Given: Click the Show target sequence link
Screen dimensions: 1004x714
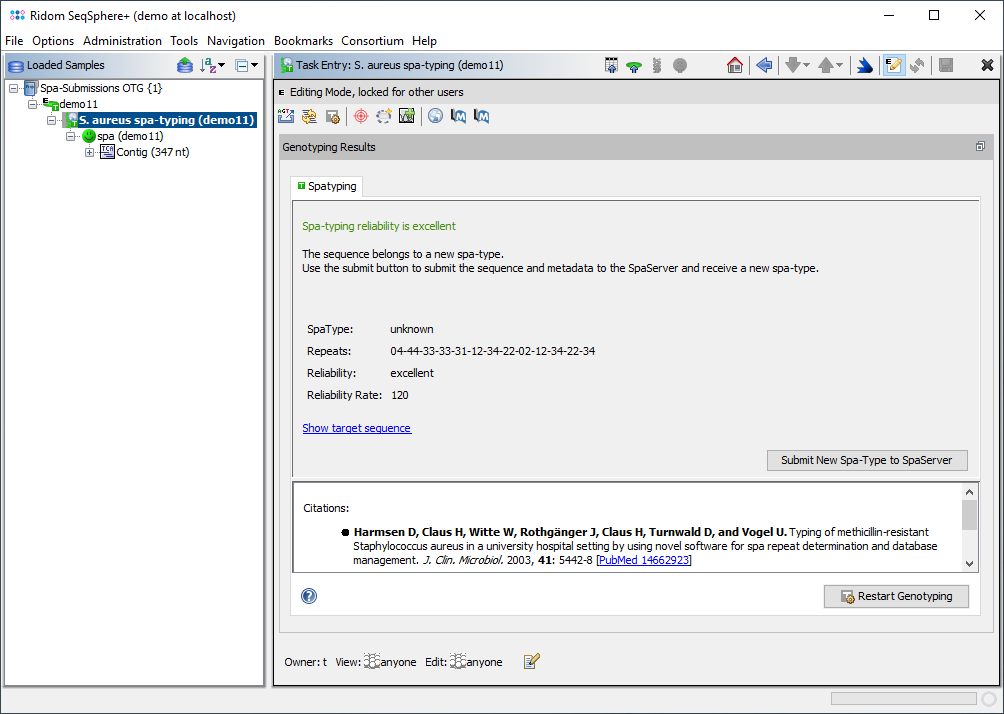Looking at the screenshot, I should tap(356, 428).
